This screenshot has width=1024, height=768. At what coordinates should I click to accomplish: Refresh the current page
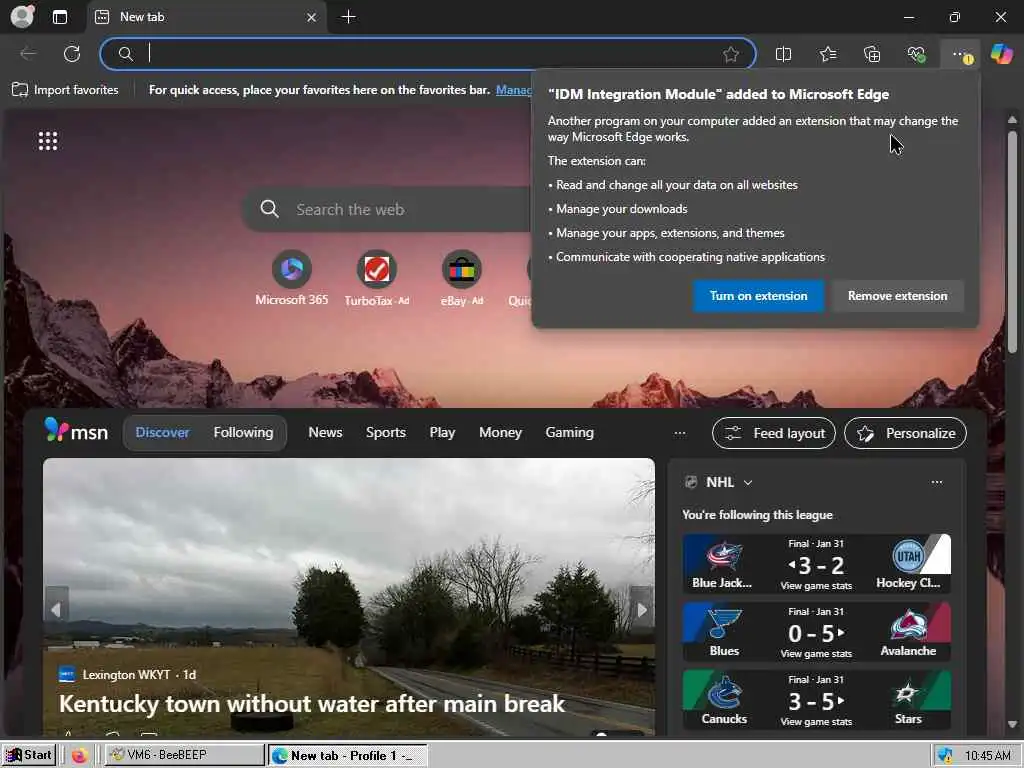coord(72,54)
